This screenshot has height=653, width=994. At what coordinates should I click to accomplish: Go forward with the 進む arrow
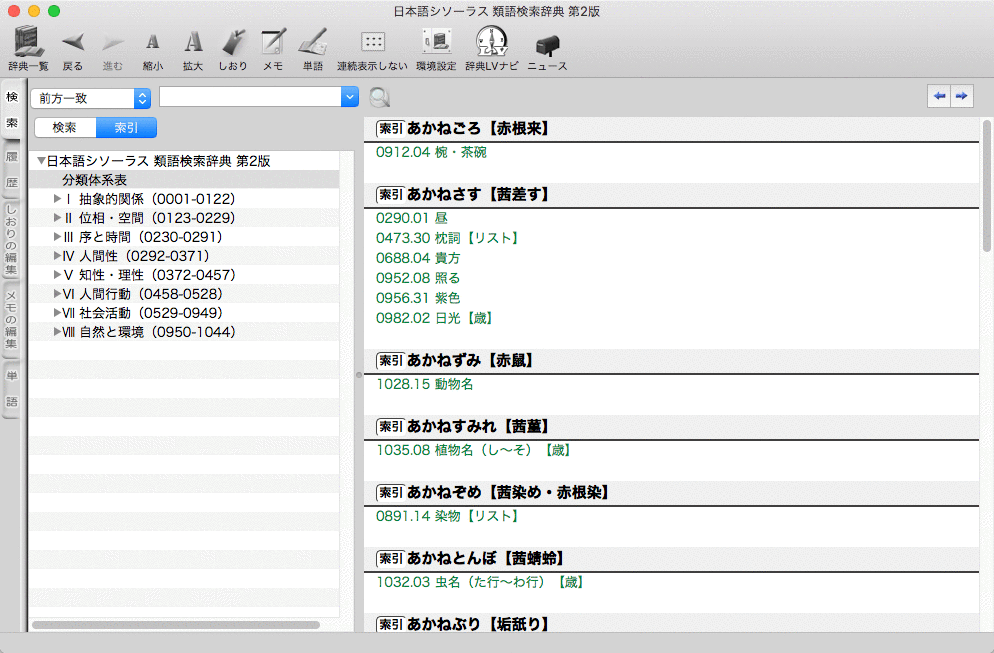tap(113, 49)
